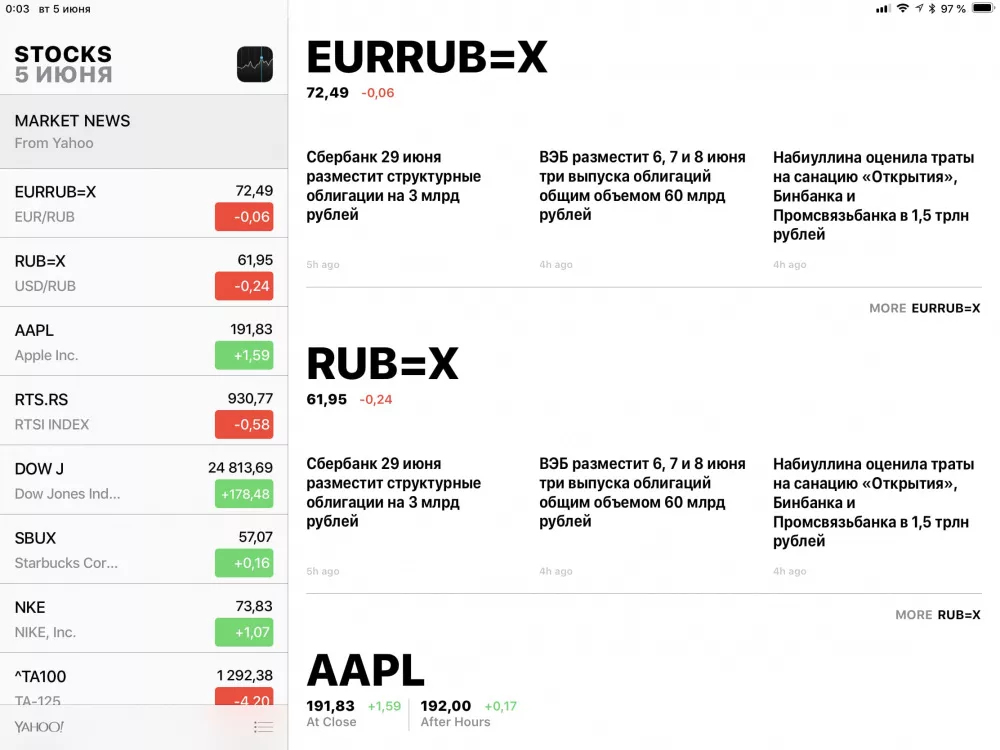Tap the AAPL section heading
The height and width of the screenshot is (750, 1000).
(365, 671)
